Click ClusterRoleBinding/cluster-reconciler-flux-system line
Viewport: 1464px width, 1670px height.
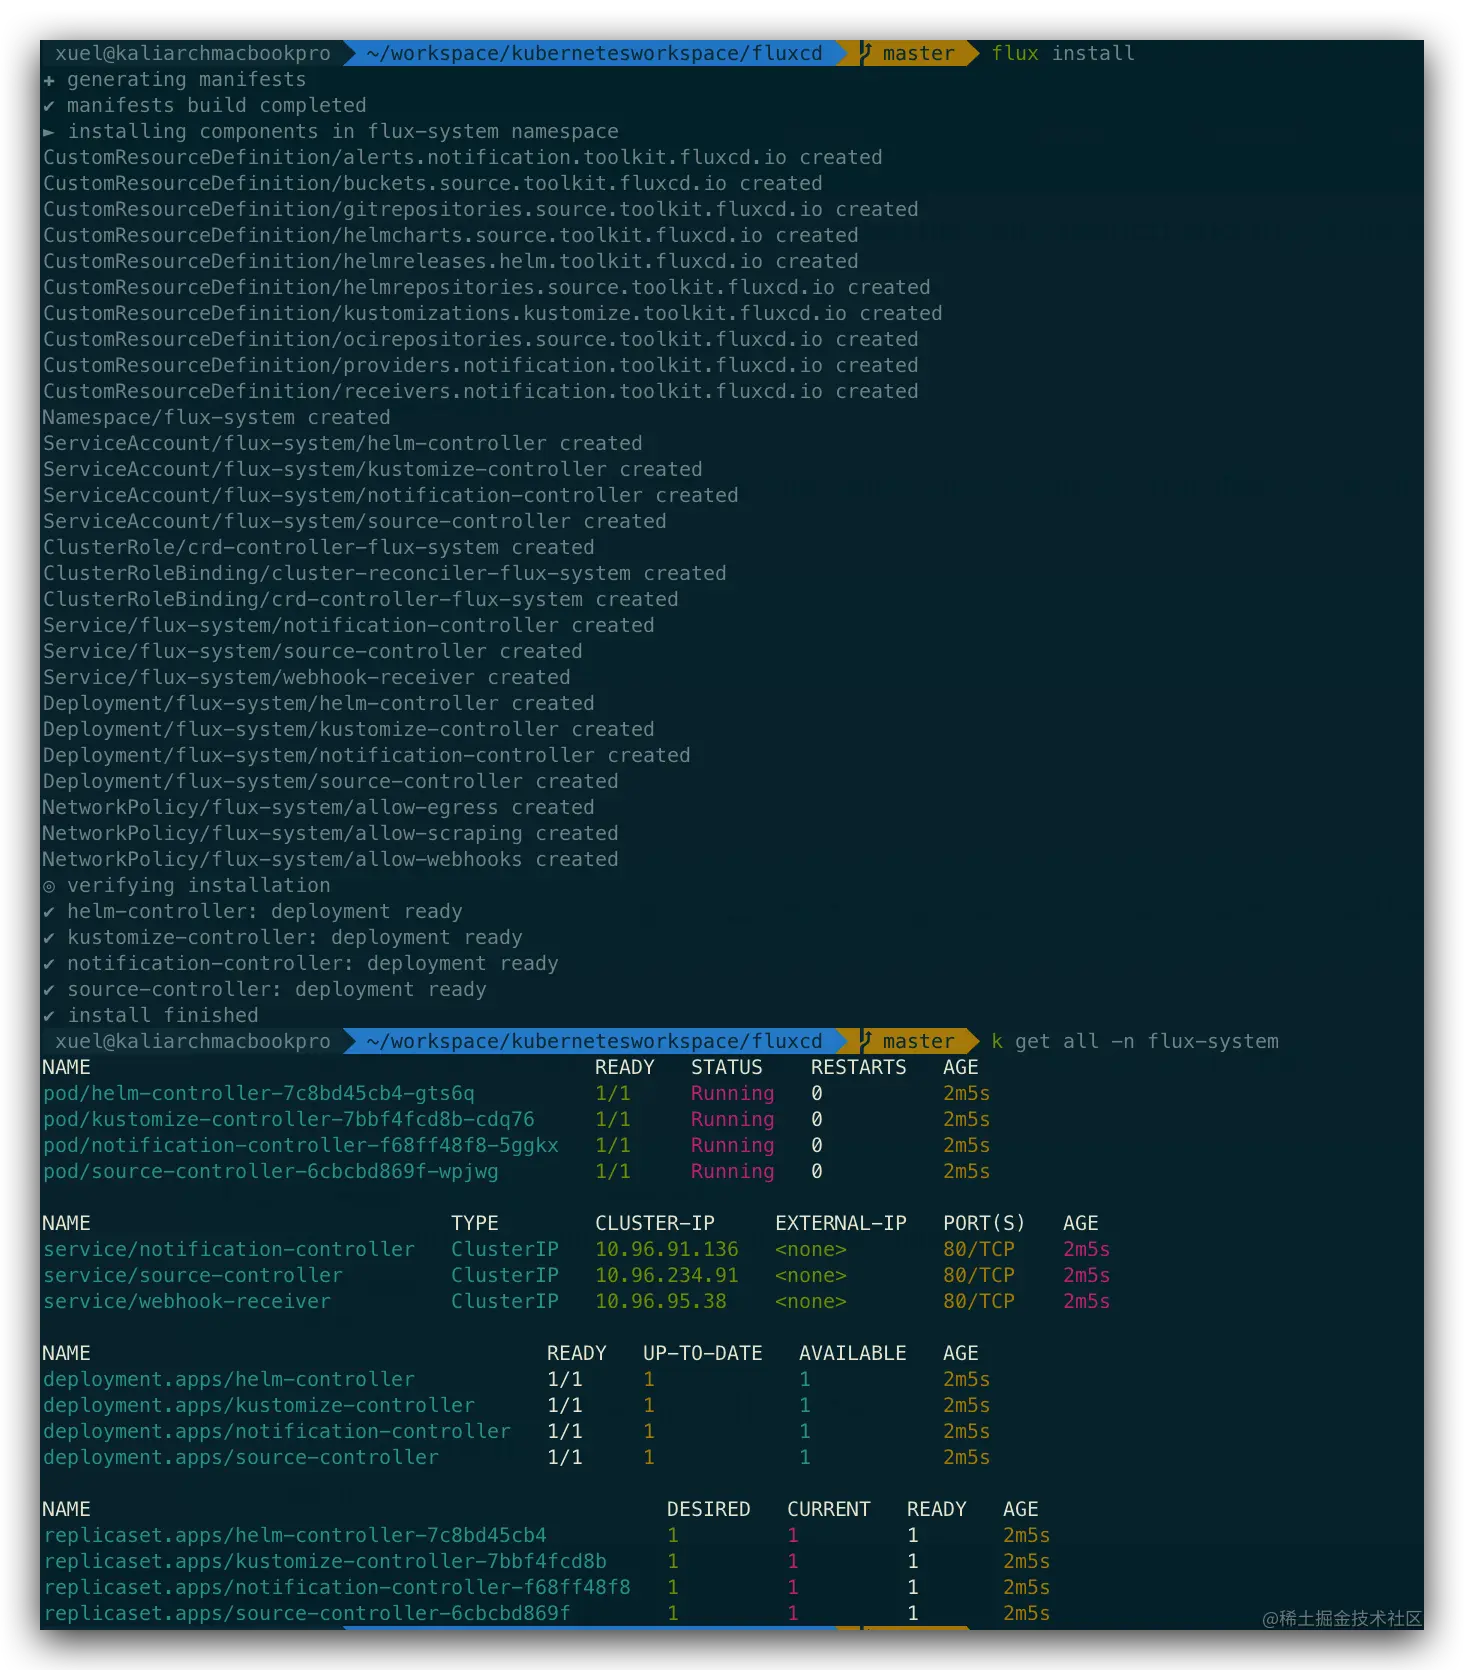(385, 573)
